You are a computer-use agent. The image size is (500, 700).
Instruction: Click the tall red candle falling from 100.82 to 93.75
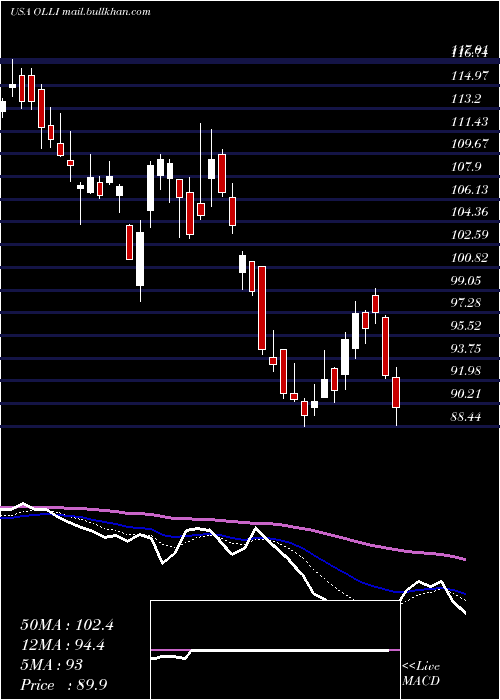(262, 308)
